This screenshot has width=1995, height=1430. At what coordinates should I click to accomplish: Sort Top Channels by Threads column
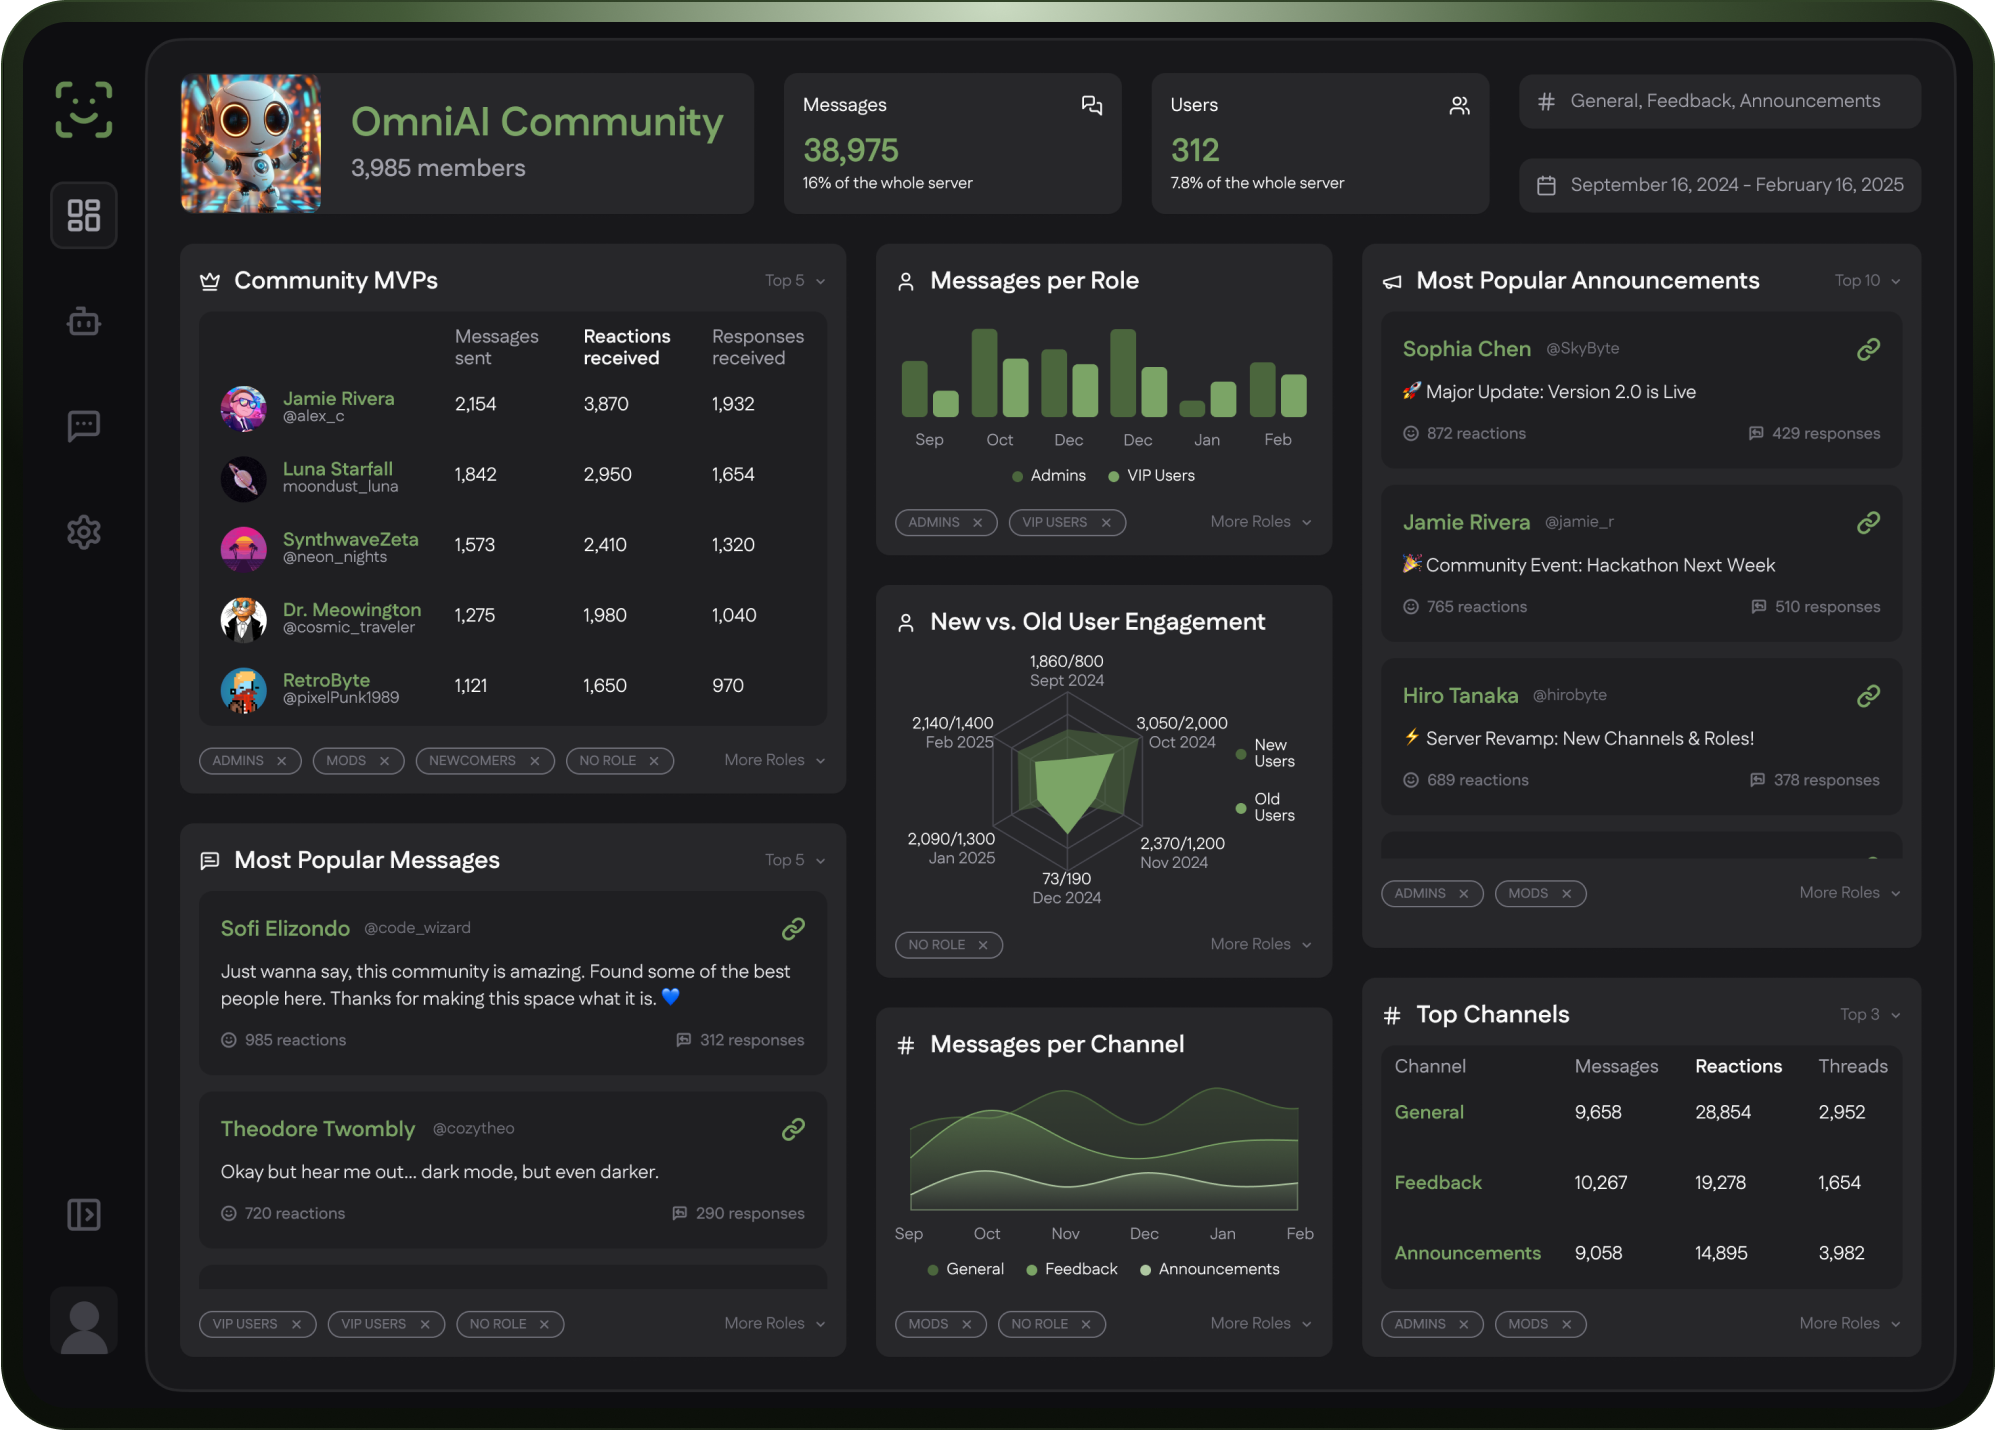[x=1852, y=1066]
